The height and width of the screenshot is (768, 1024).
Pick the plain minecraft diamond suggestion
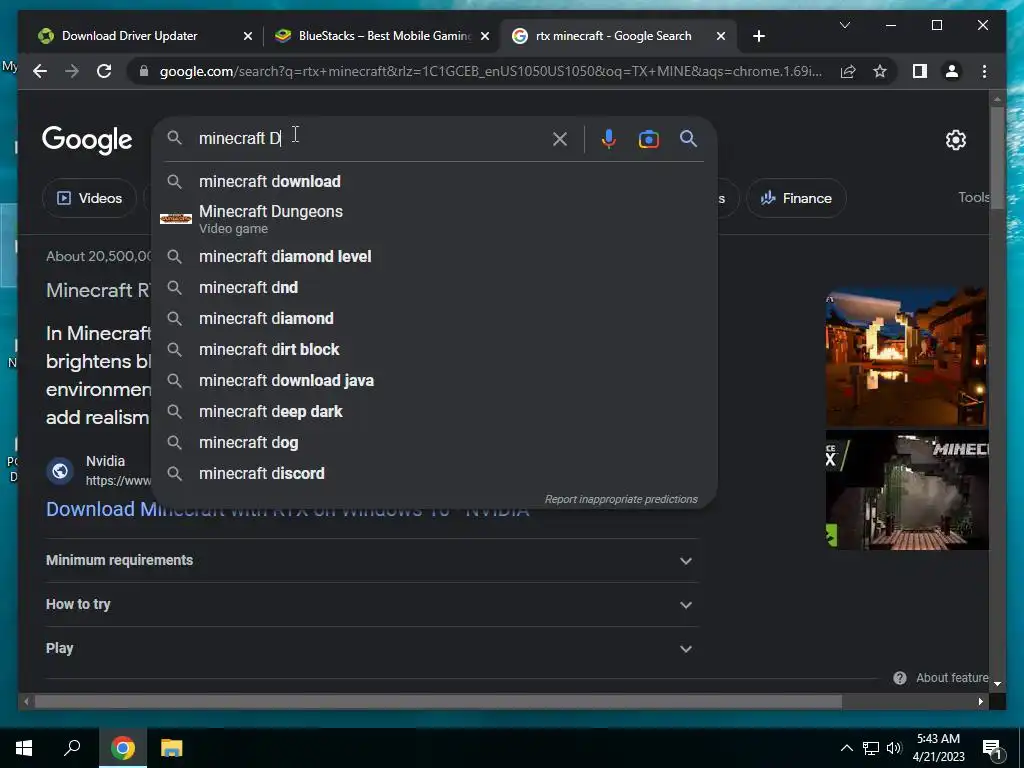click(x=434, y=319)
